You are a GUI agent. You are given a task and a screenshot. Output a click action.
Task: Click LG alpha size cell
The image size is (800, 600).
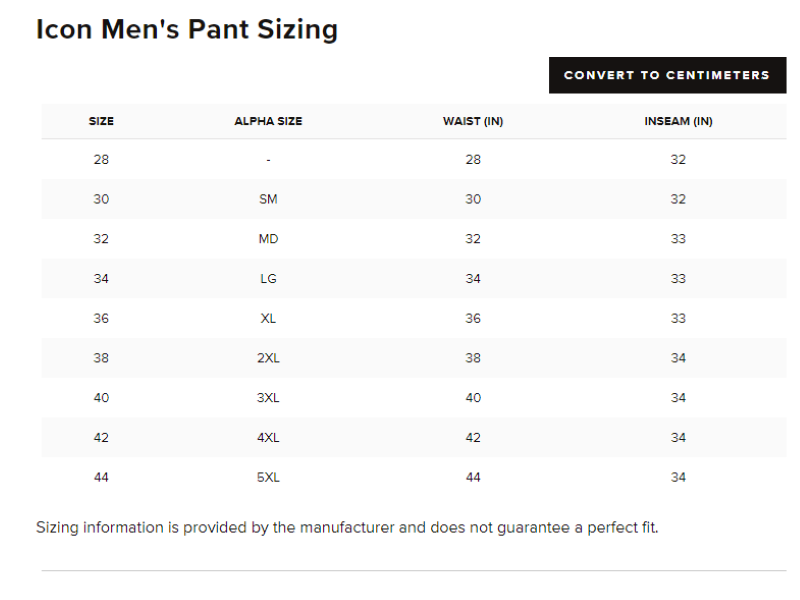click(x=268, y=278)
